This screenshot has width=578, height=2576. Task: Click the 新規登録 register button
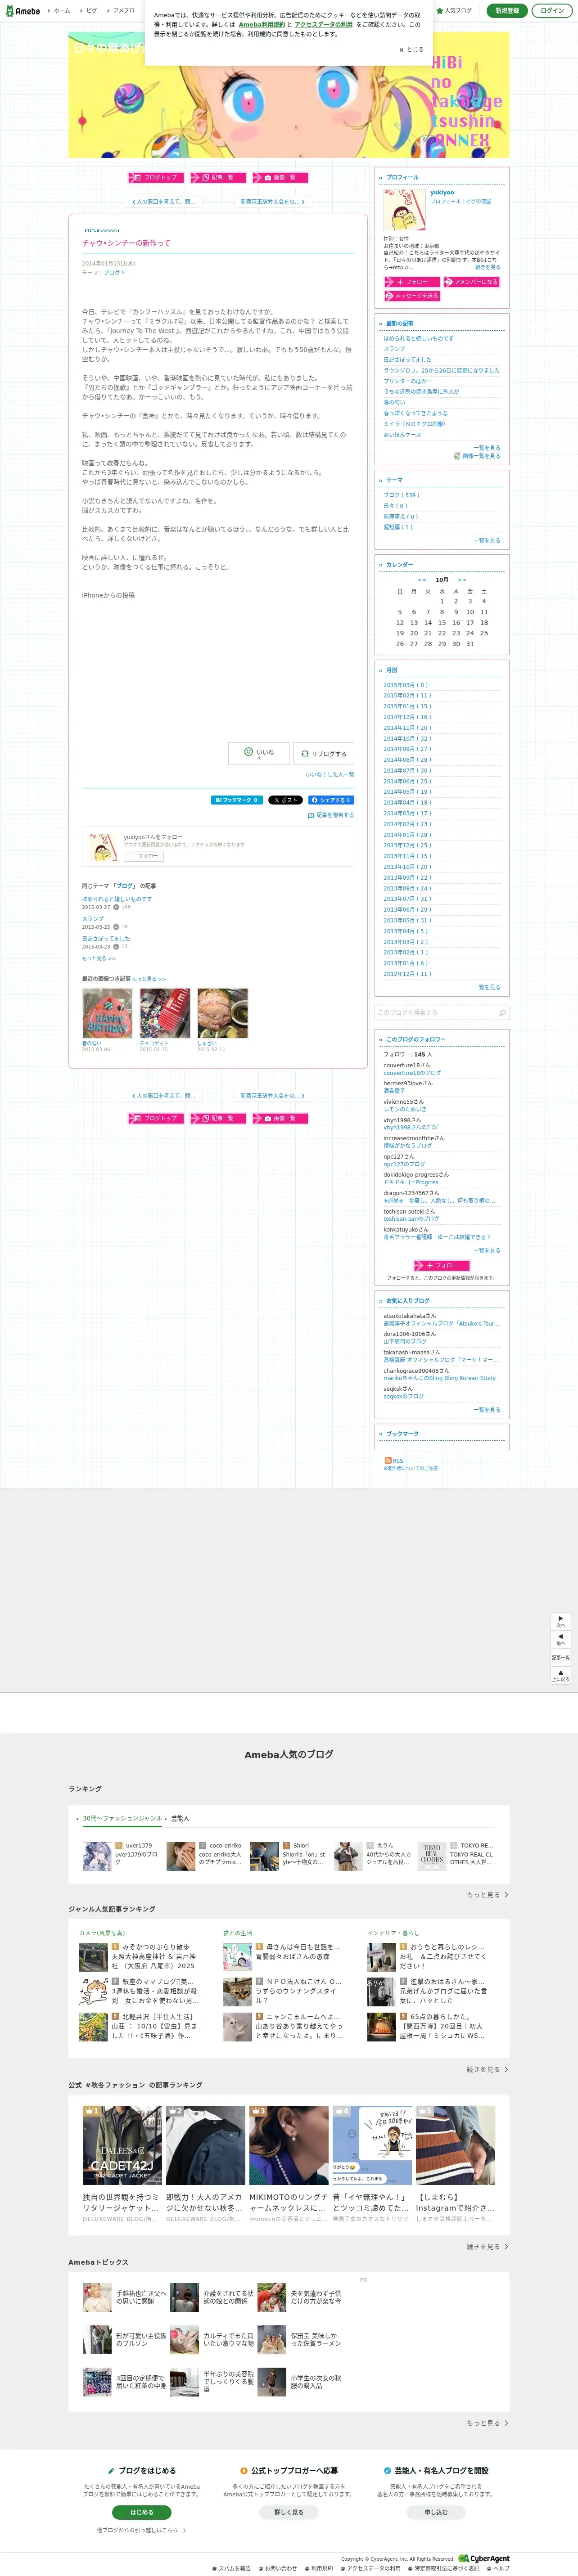coord(507,11)
